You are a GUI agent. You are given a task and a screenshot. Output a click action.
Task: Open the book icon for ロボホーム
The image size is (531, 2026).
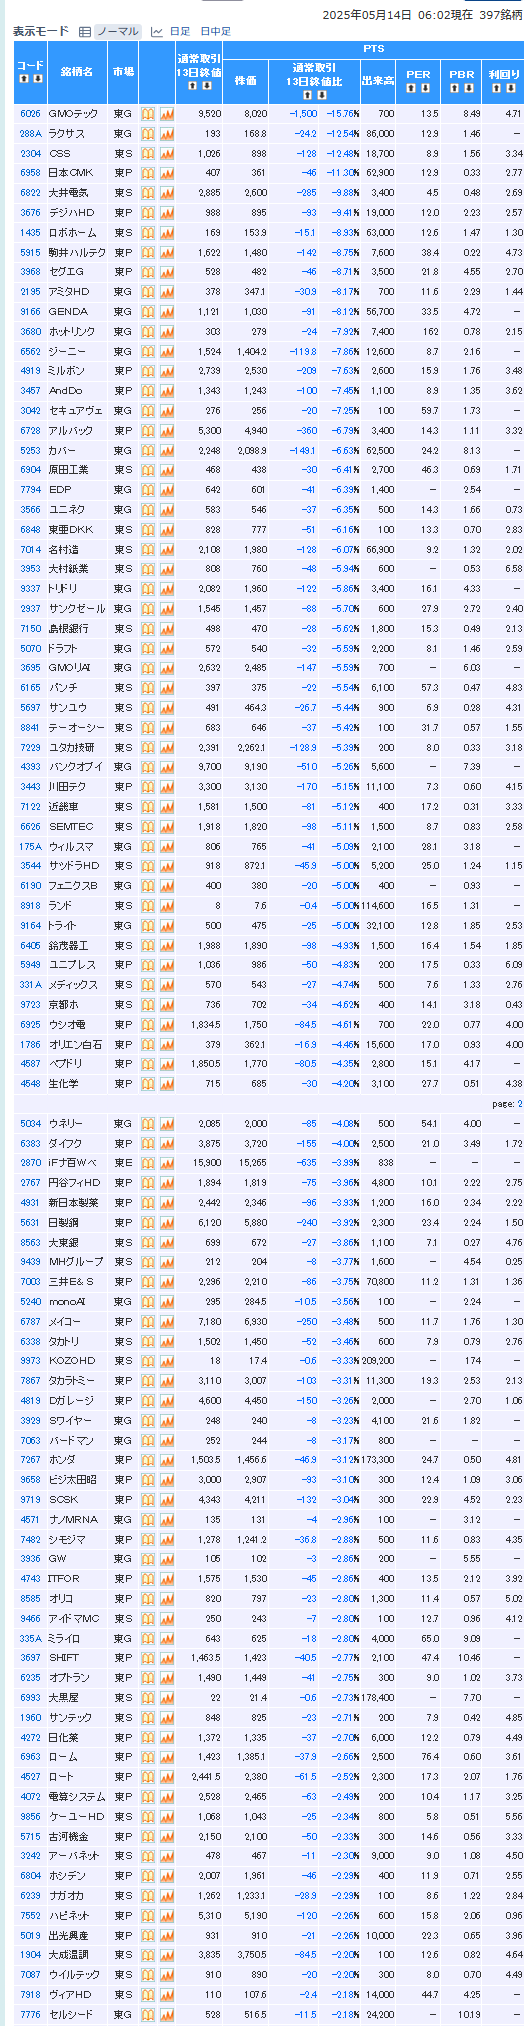[148, 232]
